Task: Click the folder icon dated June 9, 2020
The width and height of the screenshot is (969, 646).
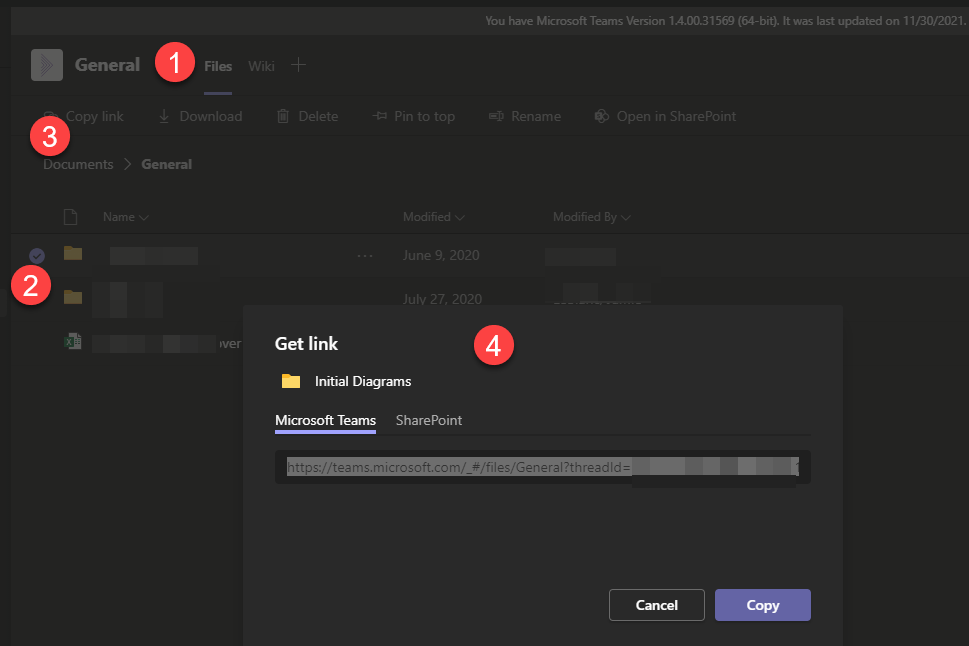Action: [73, 253]
